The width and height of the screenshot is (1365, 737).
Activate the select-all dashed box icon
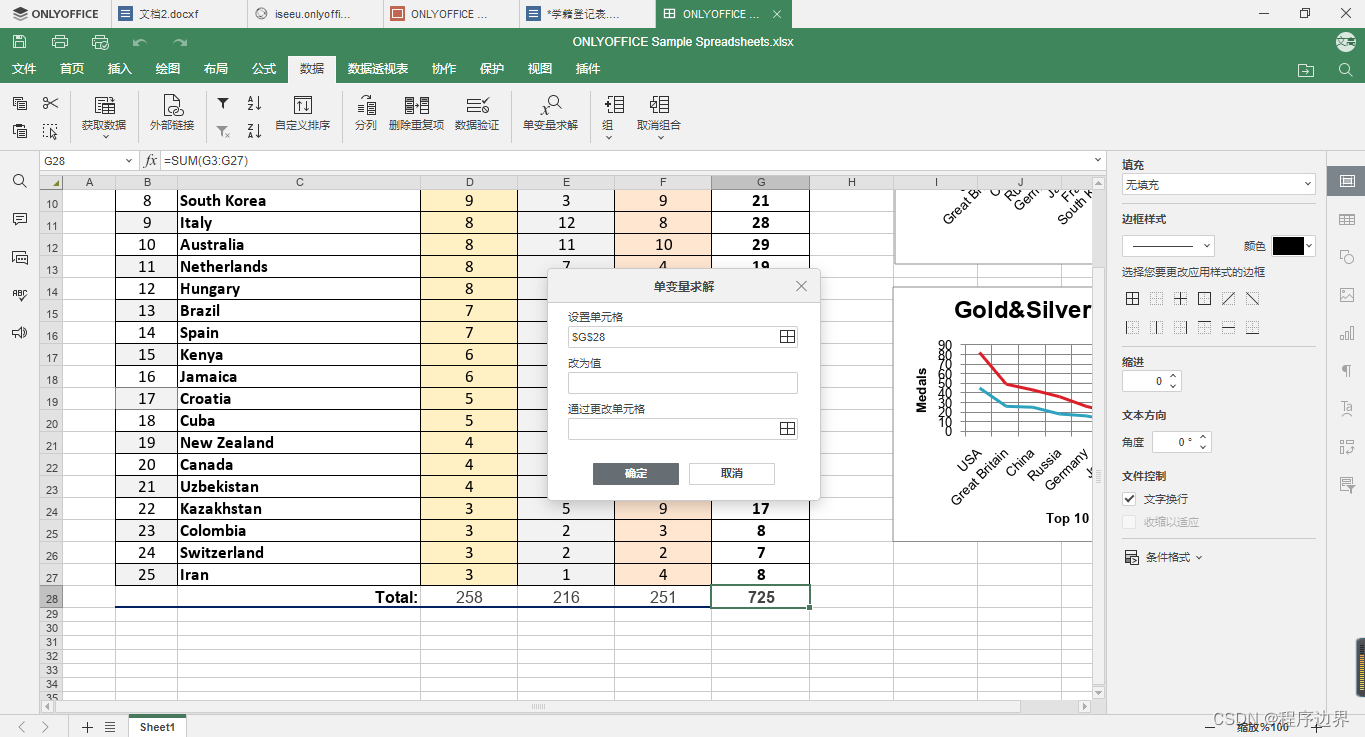click(x=51, y=131)
